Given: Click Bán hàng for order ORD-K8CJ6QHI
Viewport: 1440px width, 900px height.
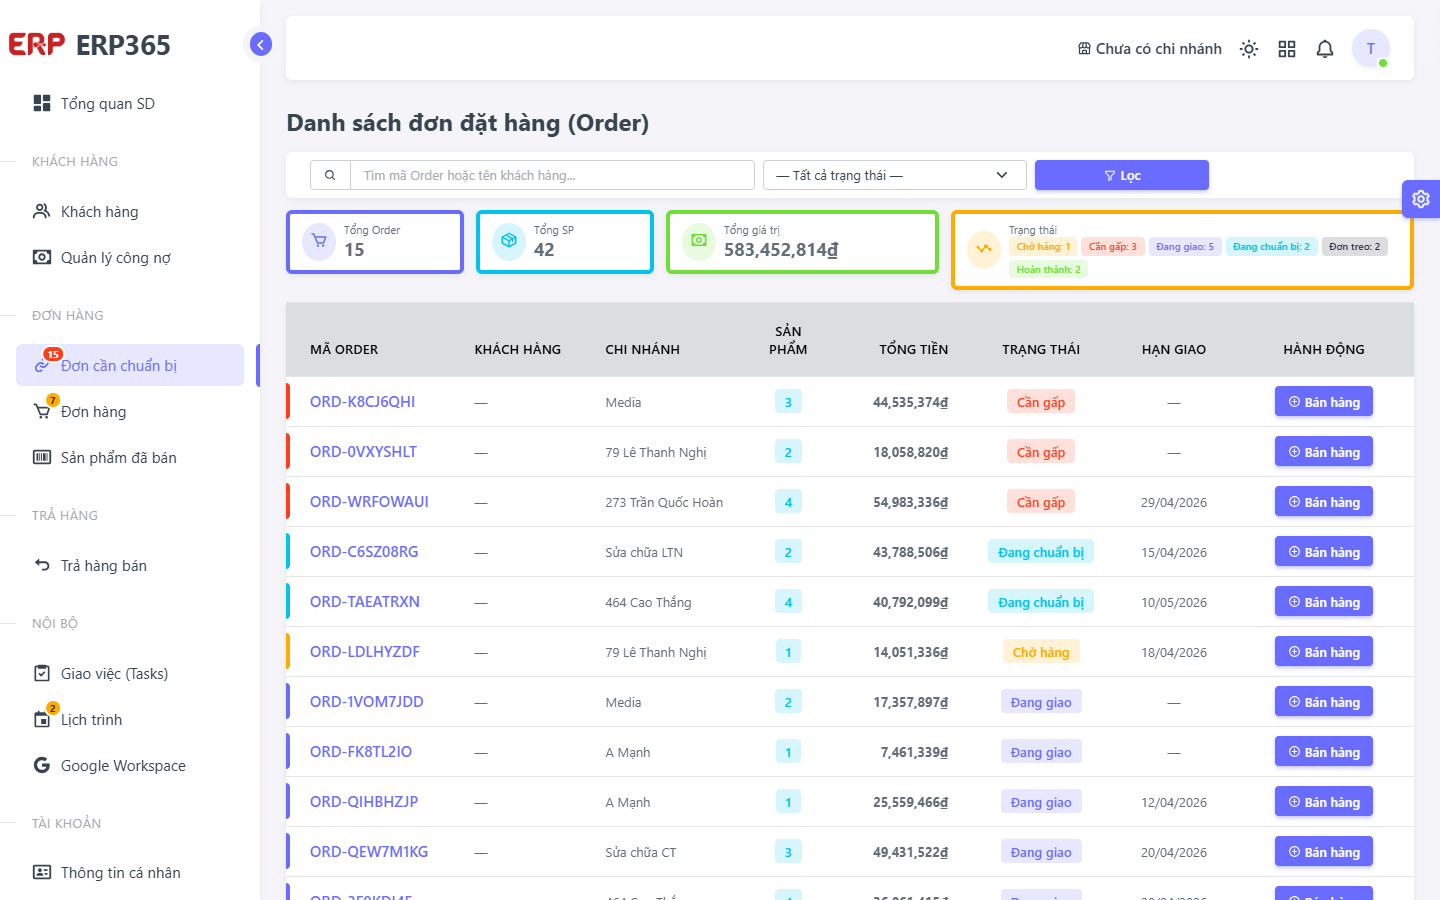Looking at the screenshot, I should pyautogui.click(x=1324, y=402).
